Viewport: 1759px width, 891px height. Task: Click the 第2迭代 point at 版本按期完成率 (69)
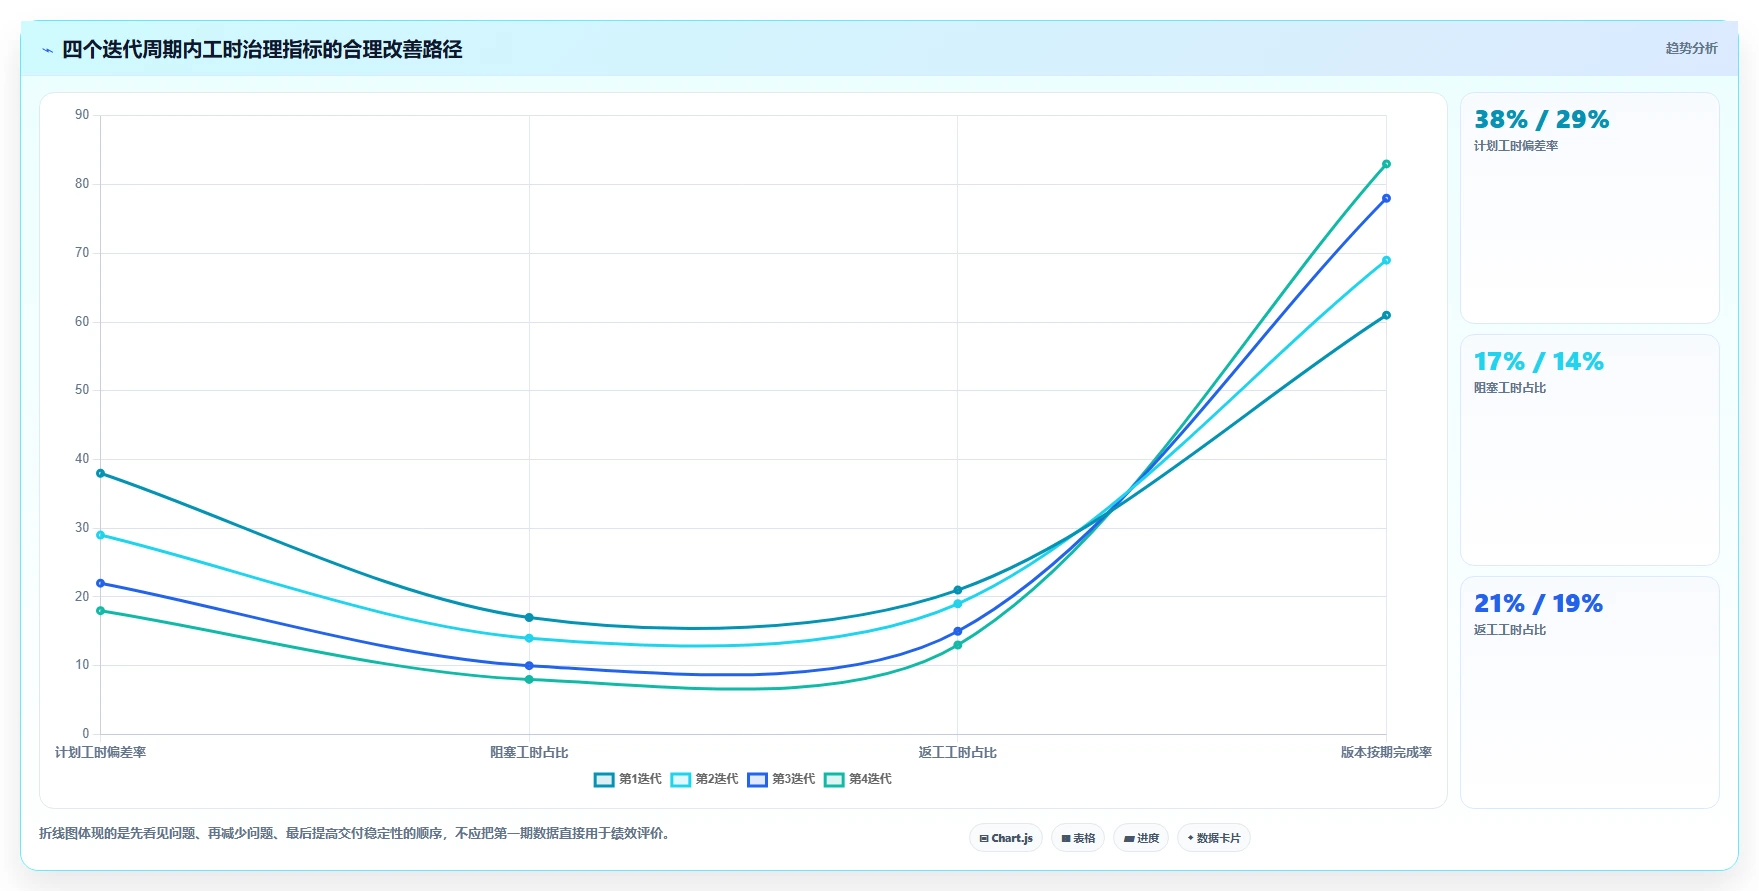pyautogui.click(x=1386, y=260)
